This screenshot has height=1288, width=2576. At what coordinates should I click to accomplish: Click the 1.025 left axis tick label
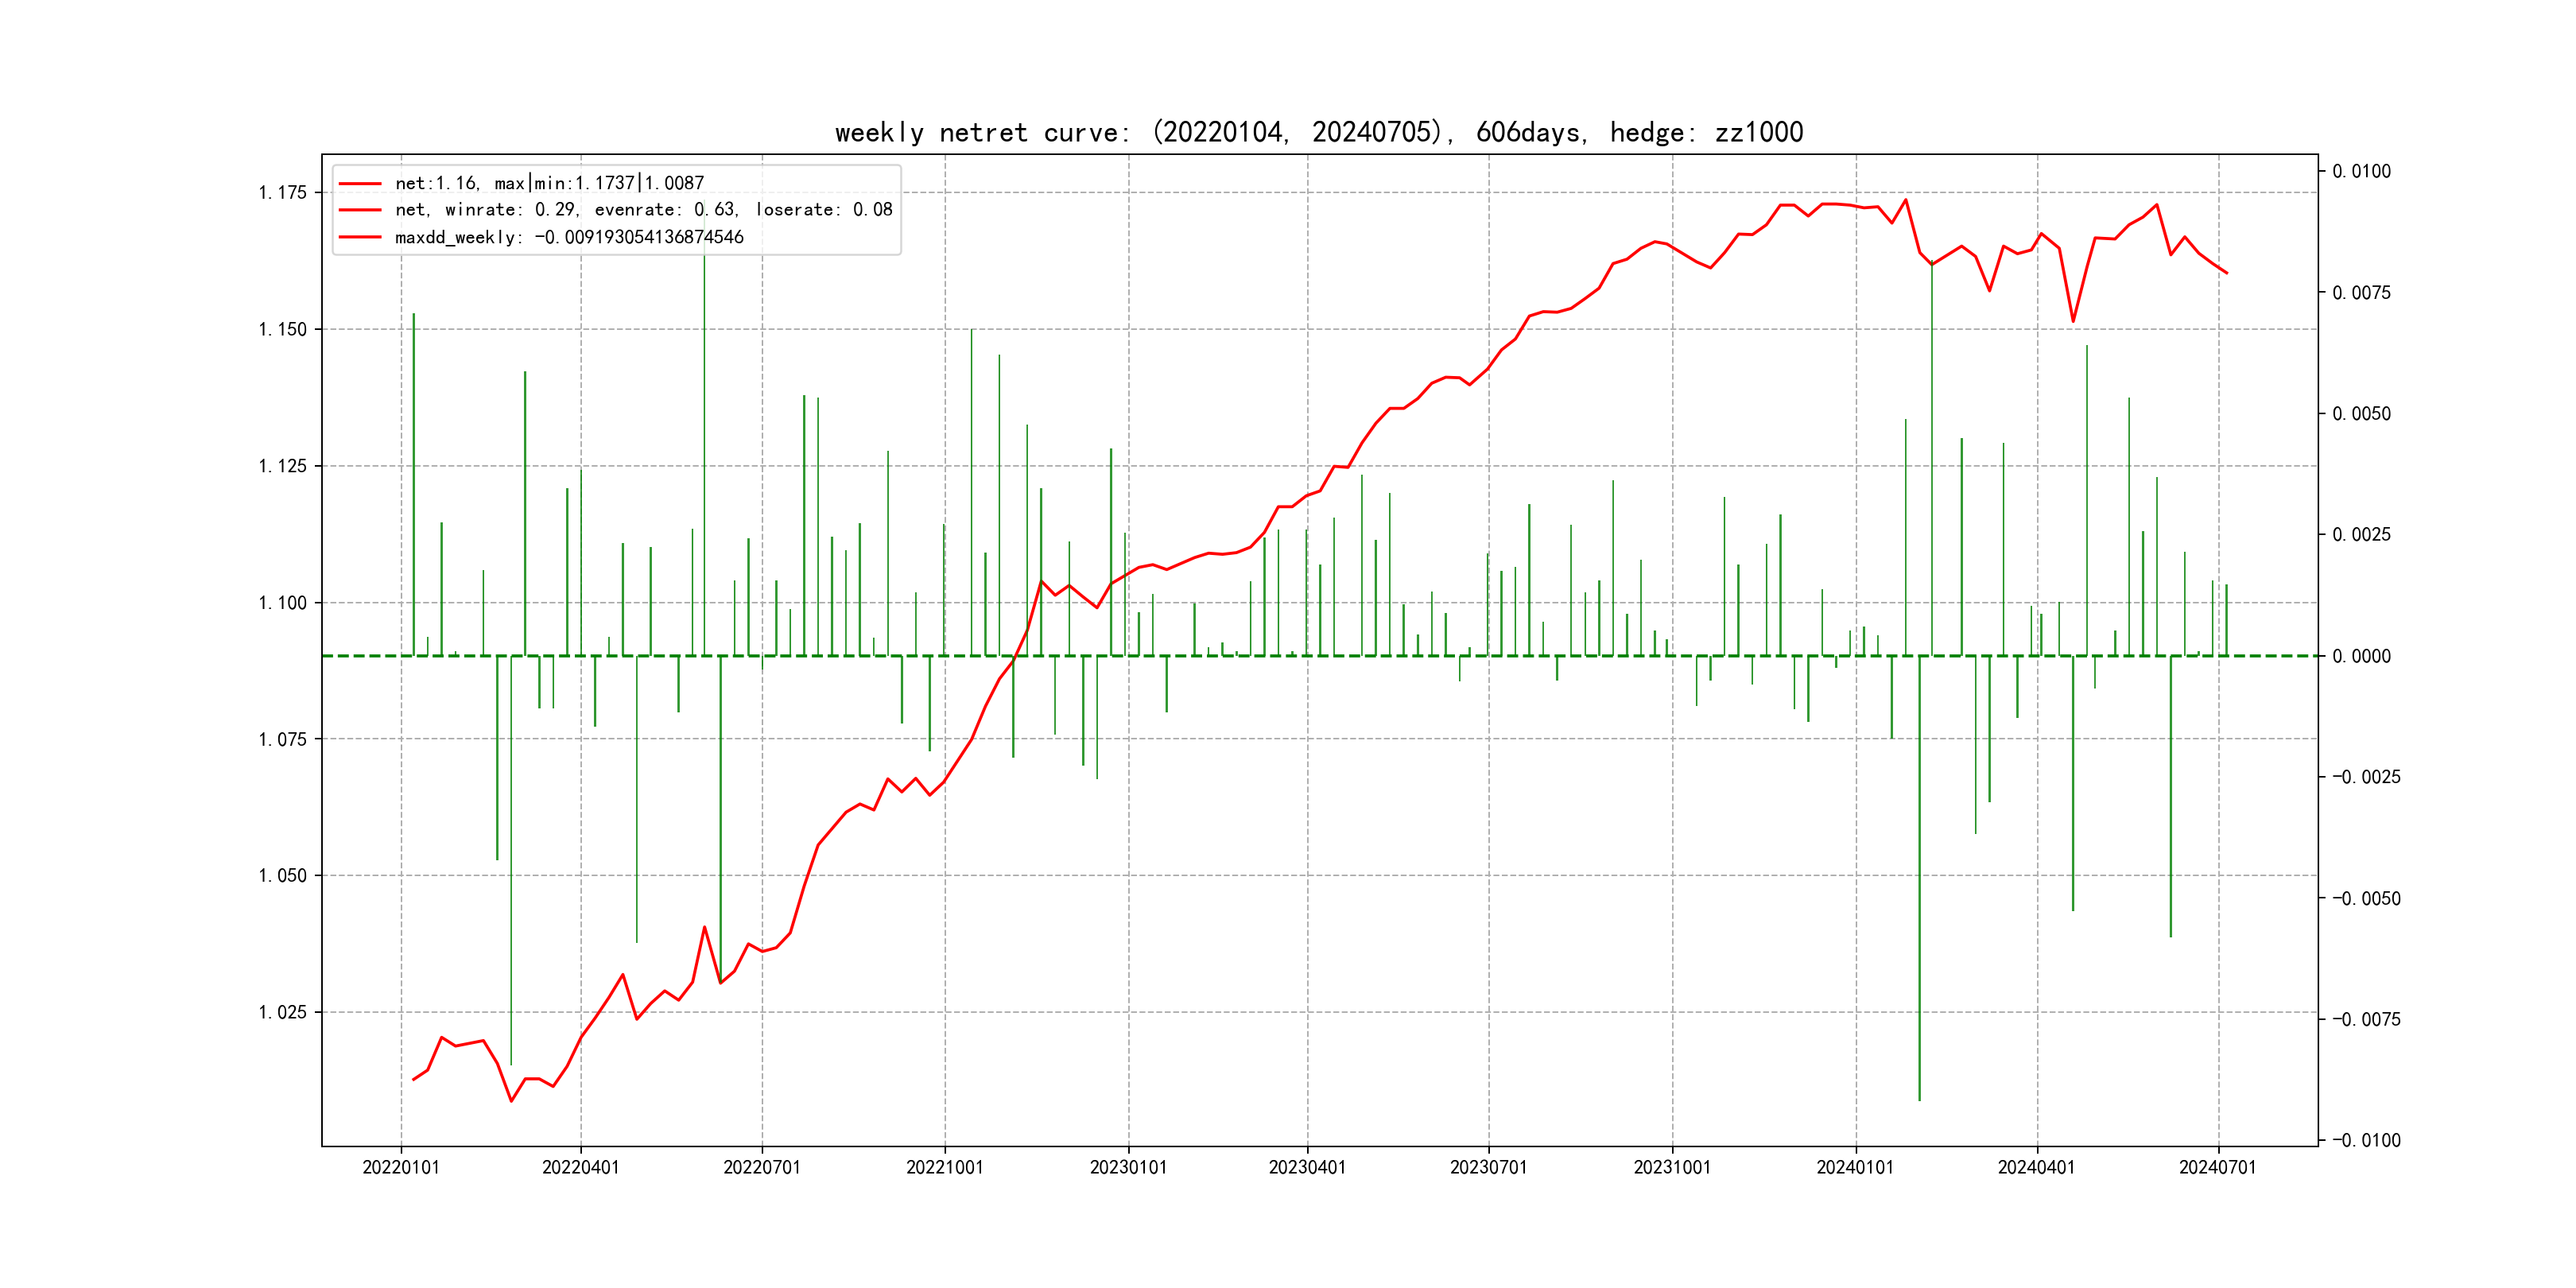tap(282, 1013)
